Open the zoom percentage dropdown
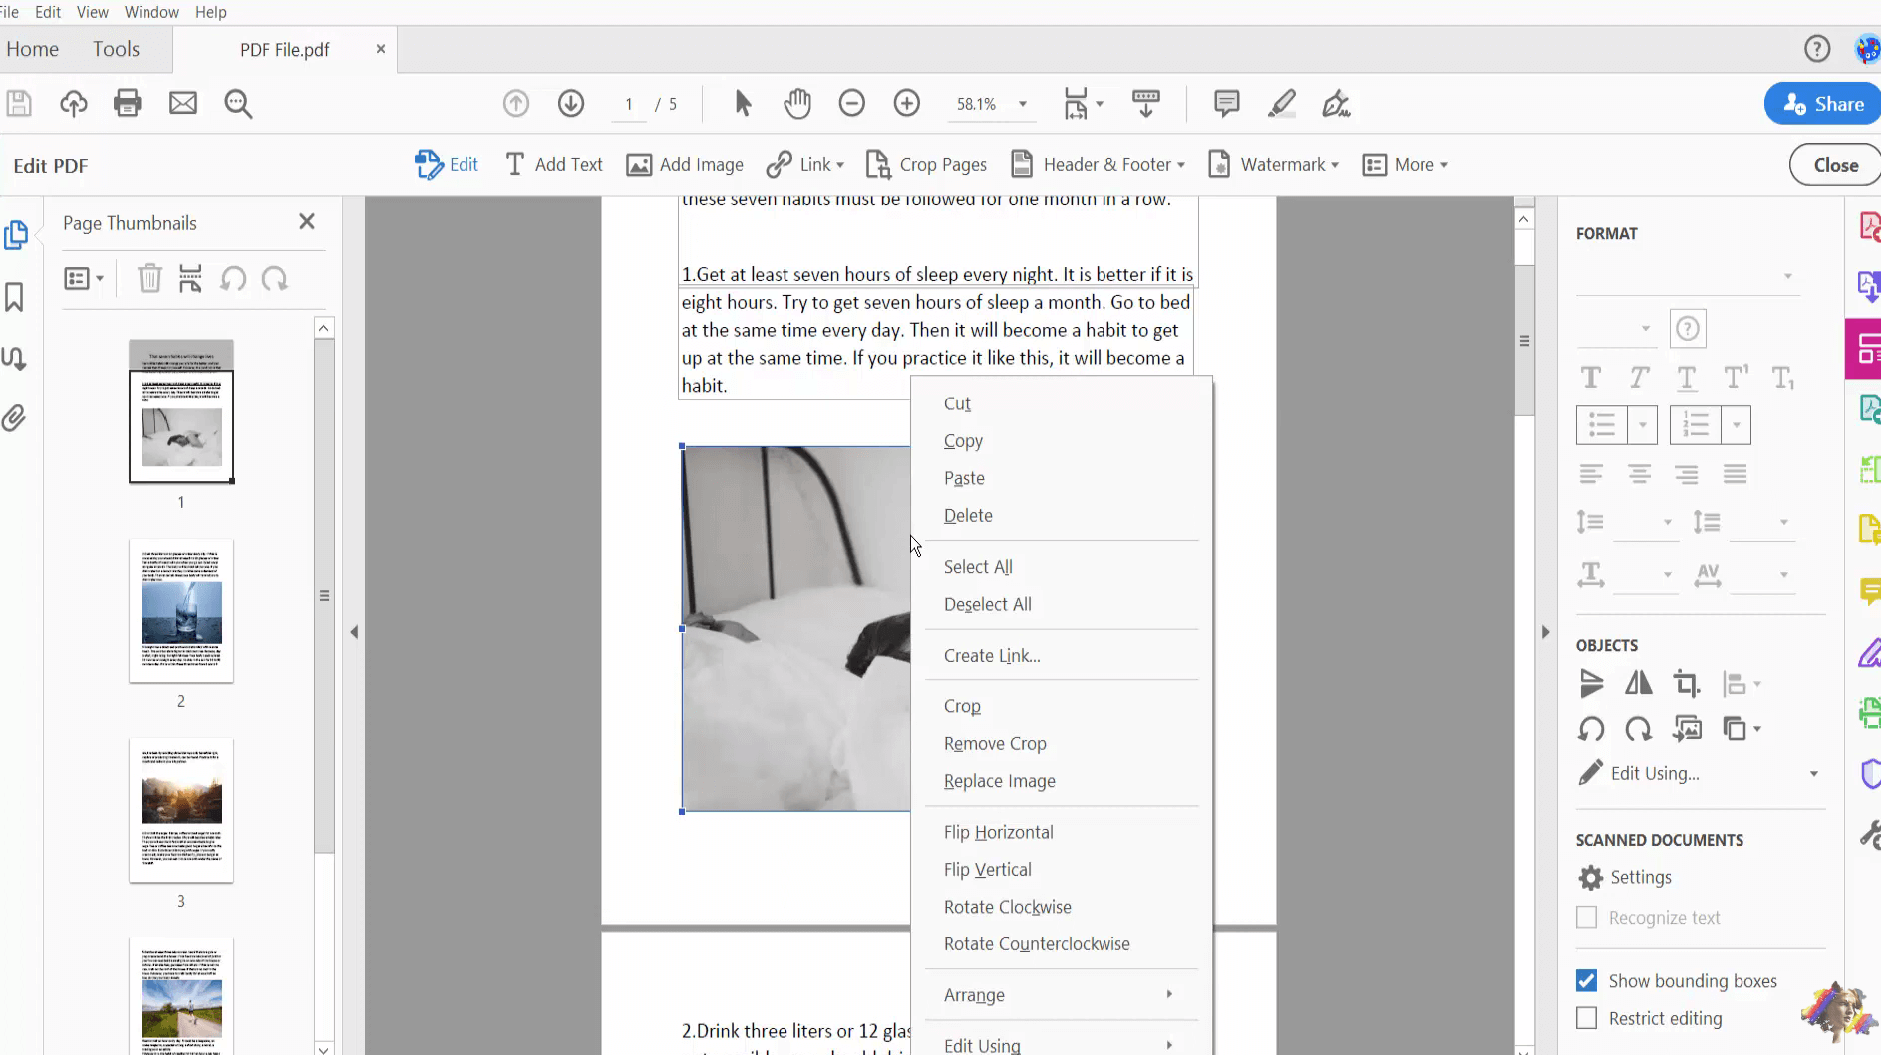This screenshot has width=1881, height=1055. coord(1022,103)
